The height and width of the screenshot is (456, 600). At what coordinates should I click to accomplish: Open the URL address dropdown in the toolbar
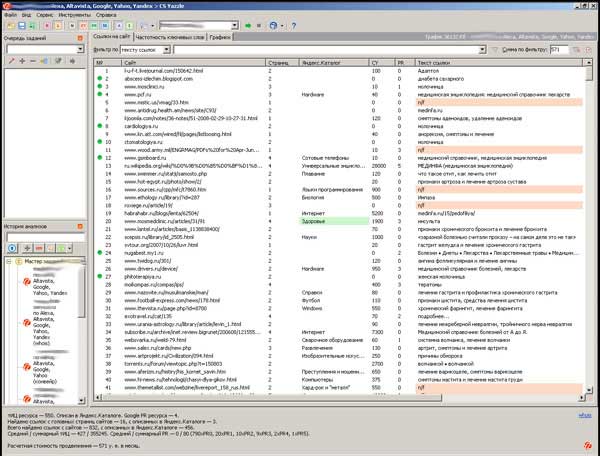(234, 24)
